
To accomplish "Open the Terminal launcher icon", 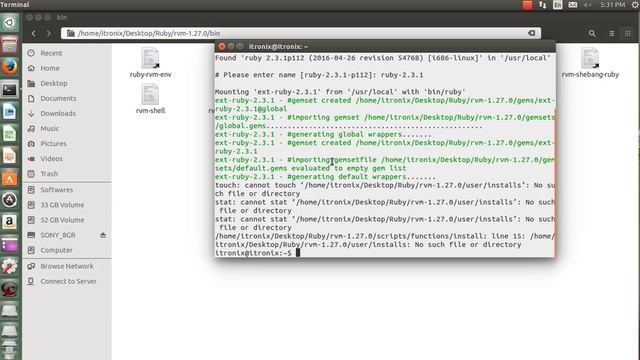I will (x=9, y=89).
